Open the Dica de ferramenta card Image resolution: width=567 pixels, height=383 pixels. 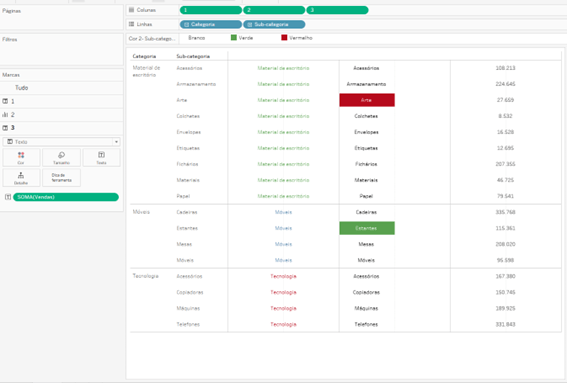61,178
